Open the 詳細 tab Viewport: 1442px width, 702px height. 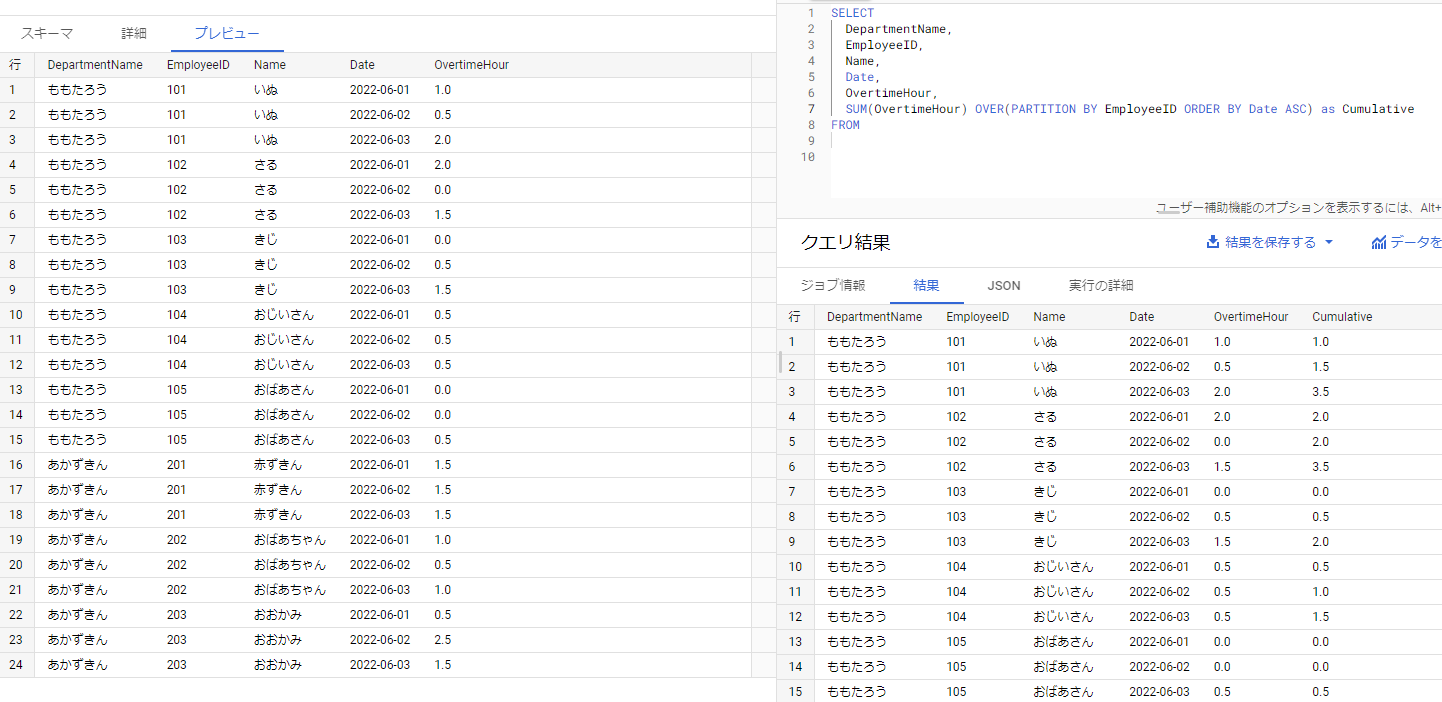134,33
